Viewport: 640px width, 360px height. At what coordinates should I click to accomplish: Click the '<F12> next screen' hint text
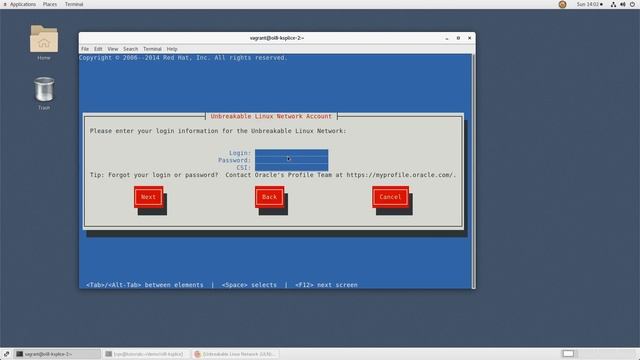coord(326,285)
